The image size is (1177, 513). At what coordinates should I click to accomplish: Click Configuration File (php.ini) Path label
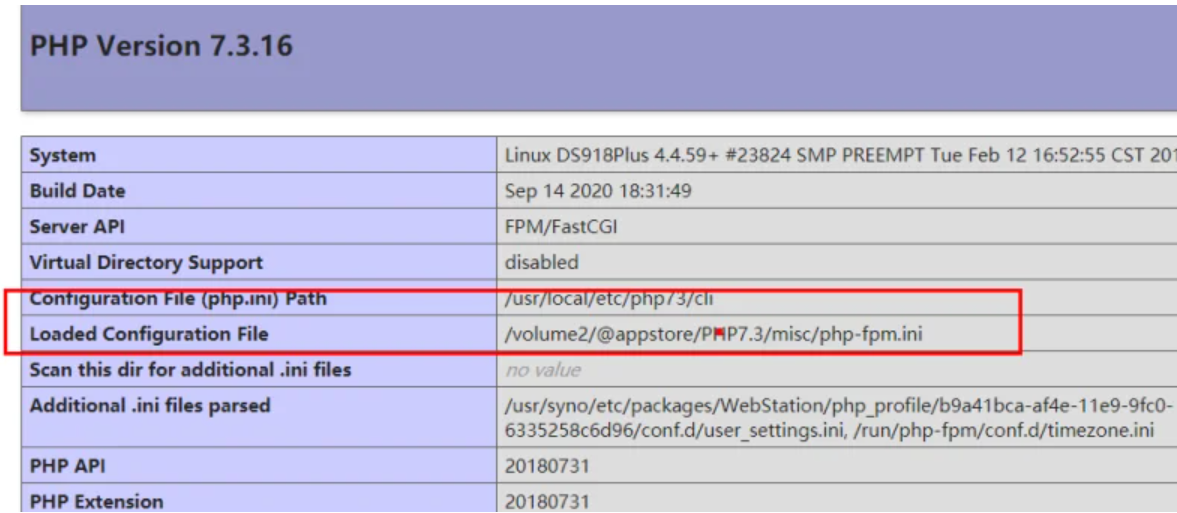tap(178, 299)
